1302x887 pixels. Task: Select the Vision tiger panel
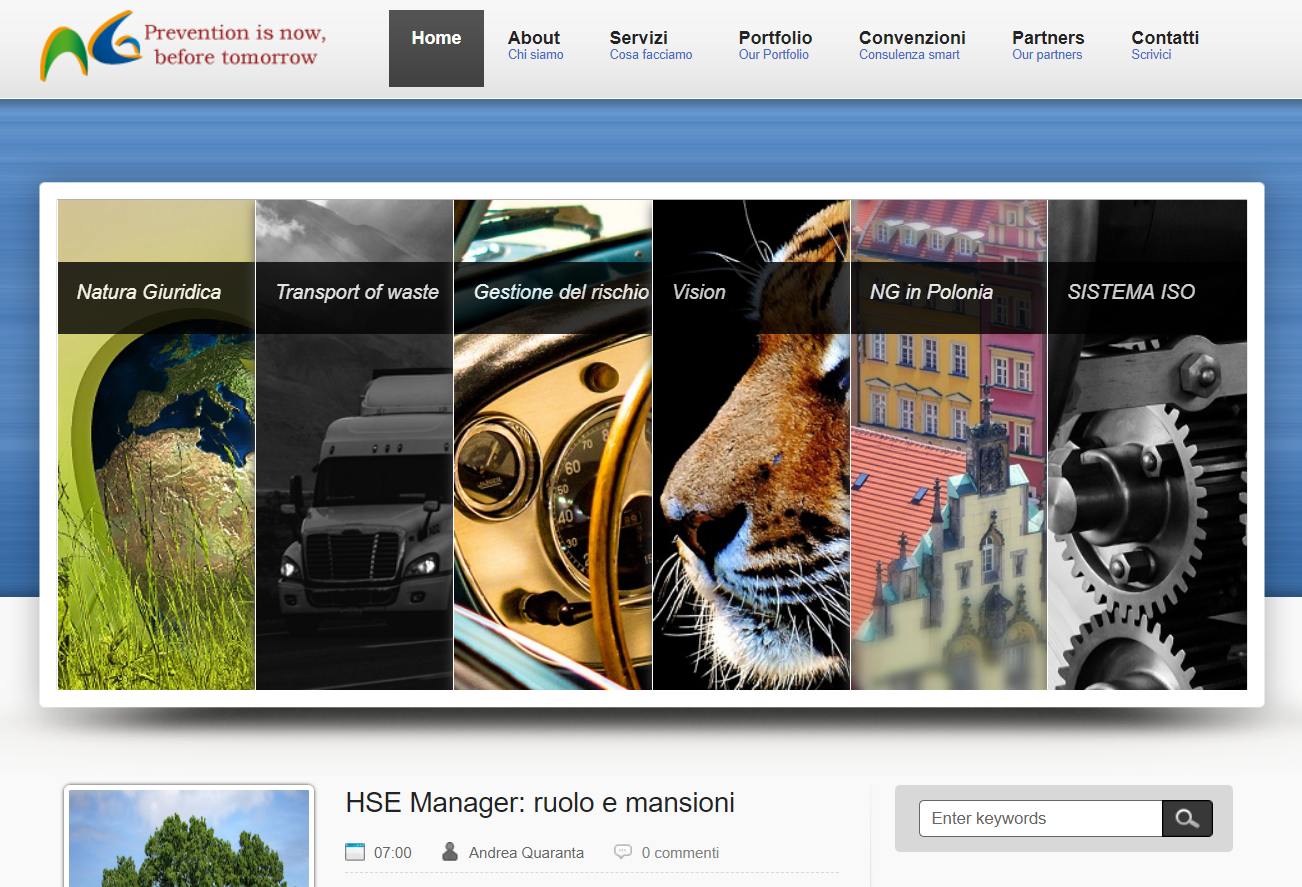(751, 445)
